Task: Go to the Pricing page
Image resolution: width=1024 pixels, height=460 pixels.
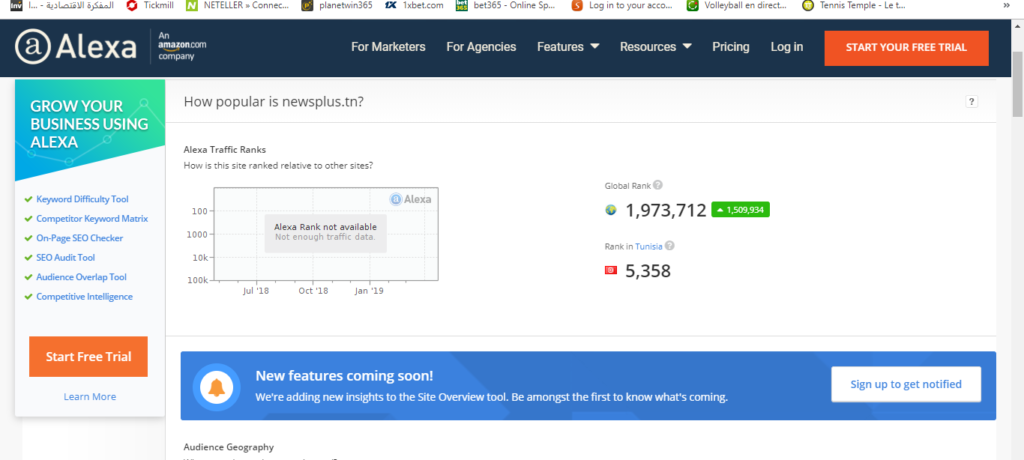Action: [x=730, y=47]
